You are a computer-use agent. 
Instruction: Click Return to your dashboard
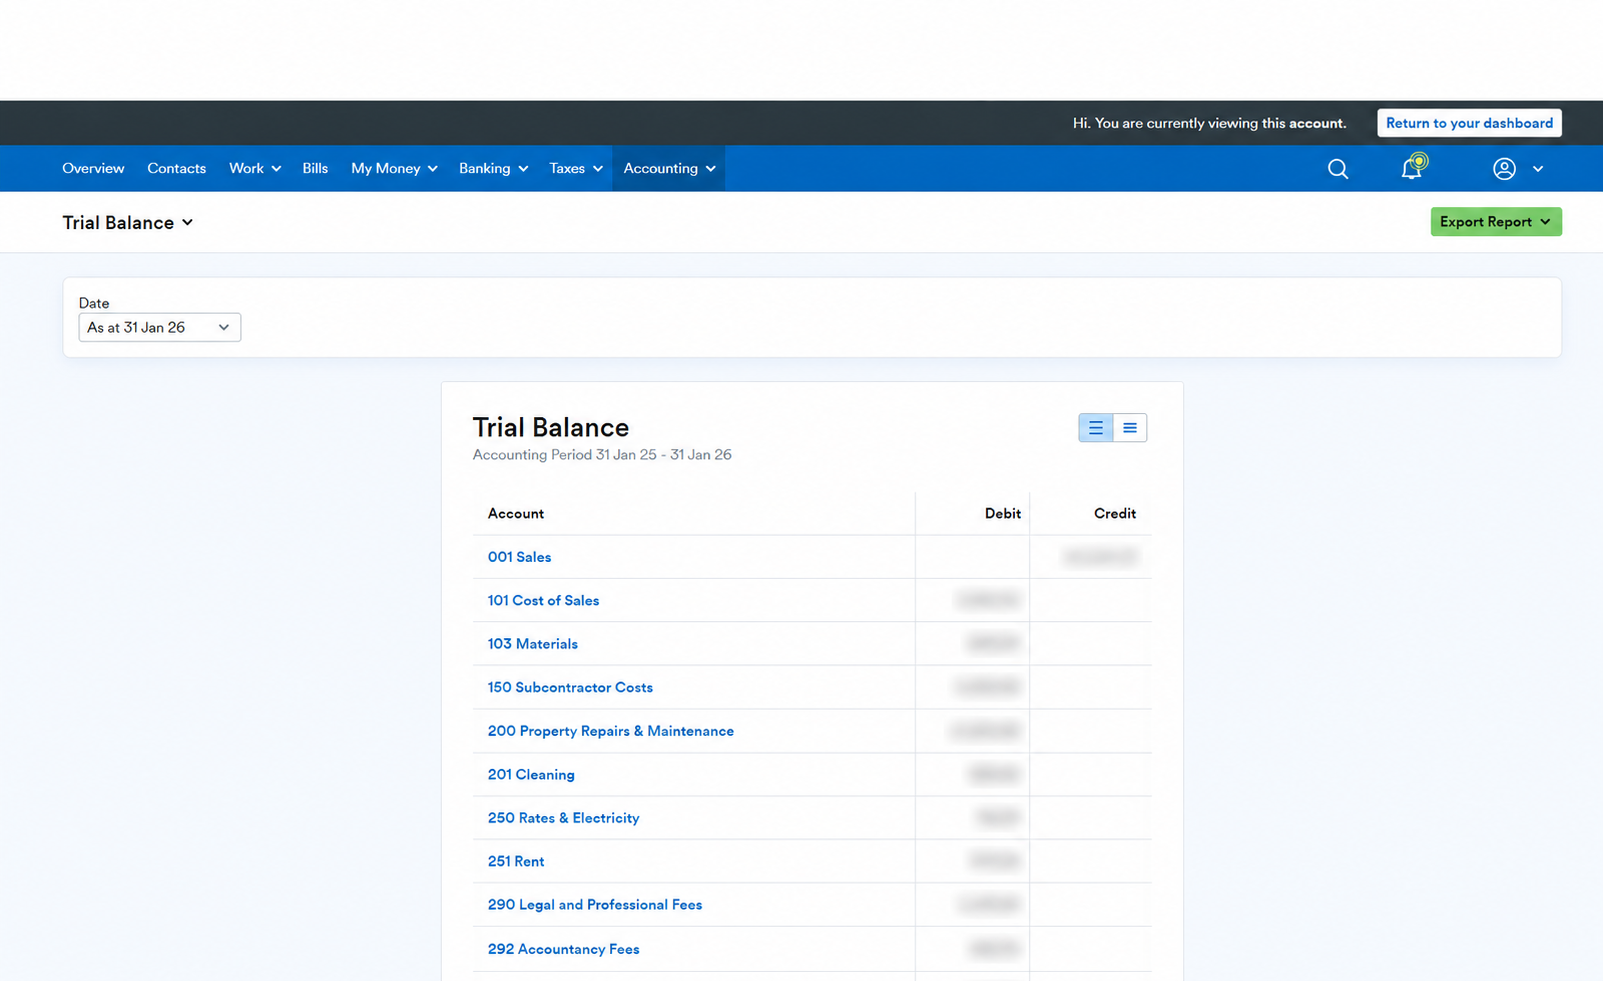[x=1469, y=123]
